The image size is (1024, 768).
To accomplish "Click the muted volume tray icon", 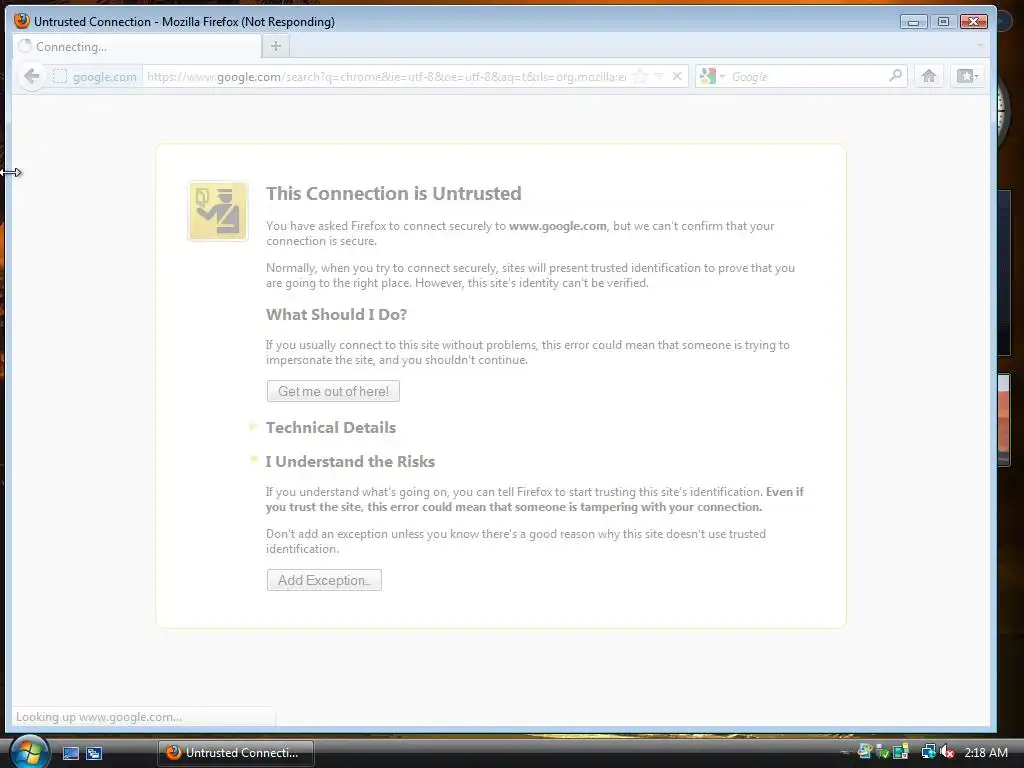I will coord(948,752).
